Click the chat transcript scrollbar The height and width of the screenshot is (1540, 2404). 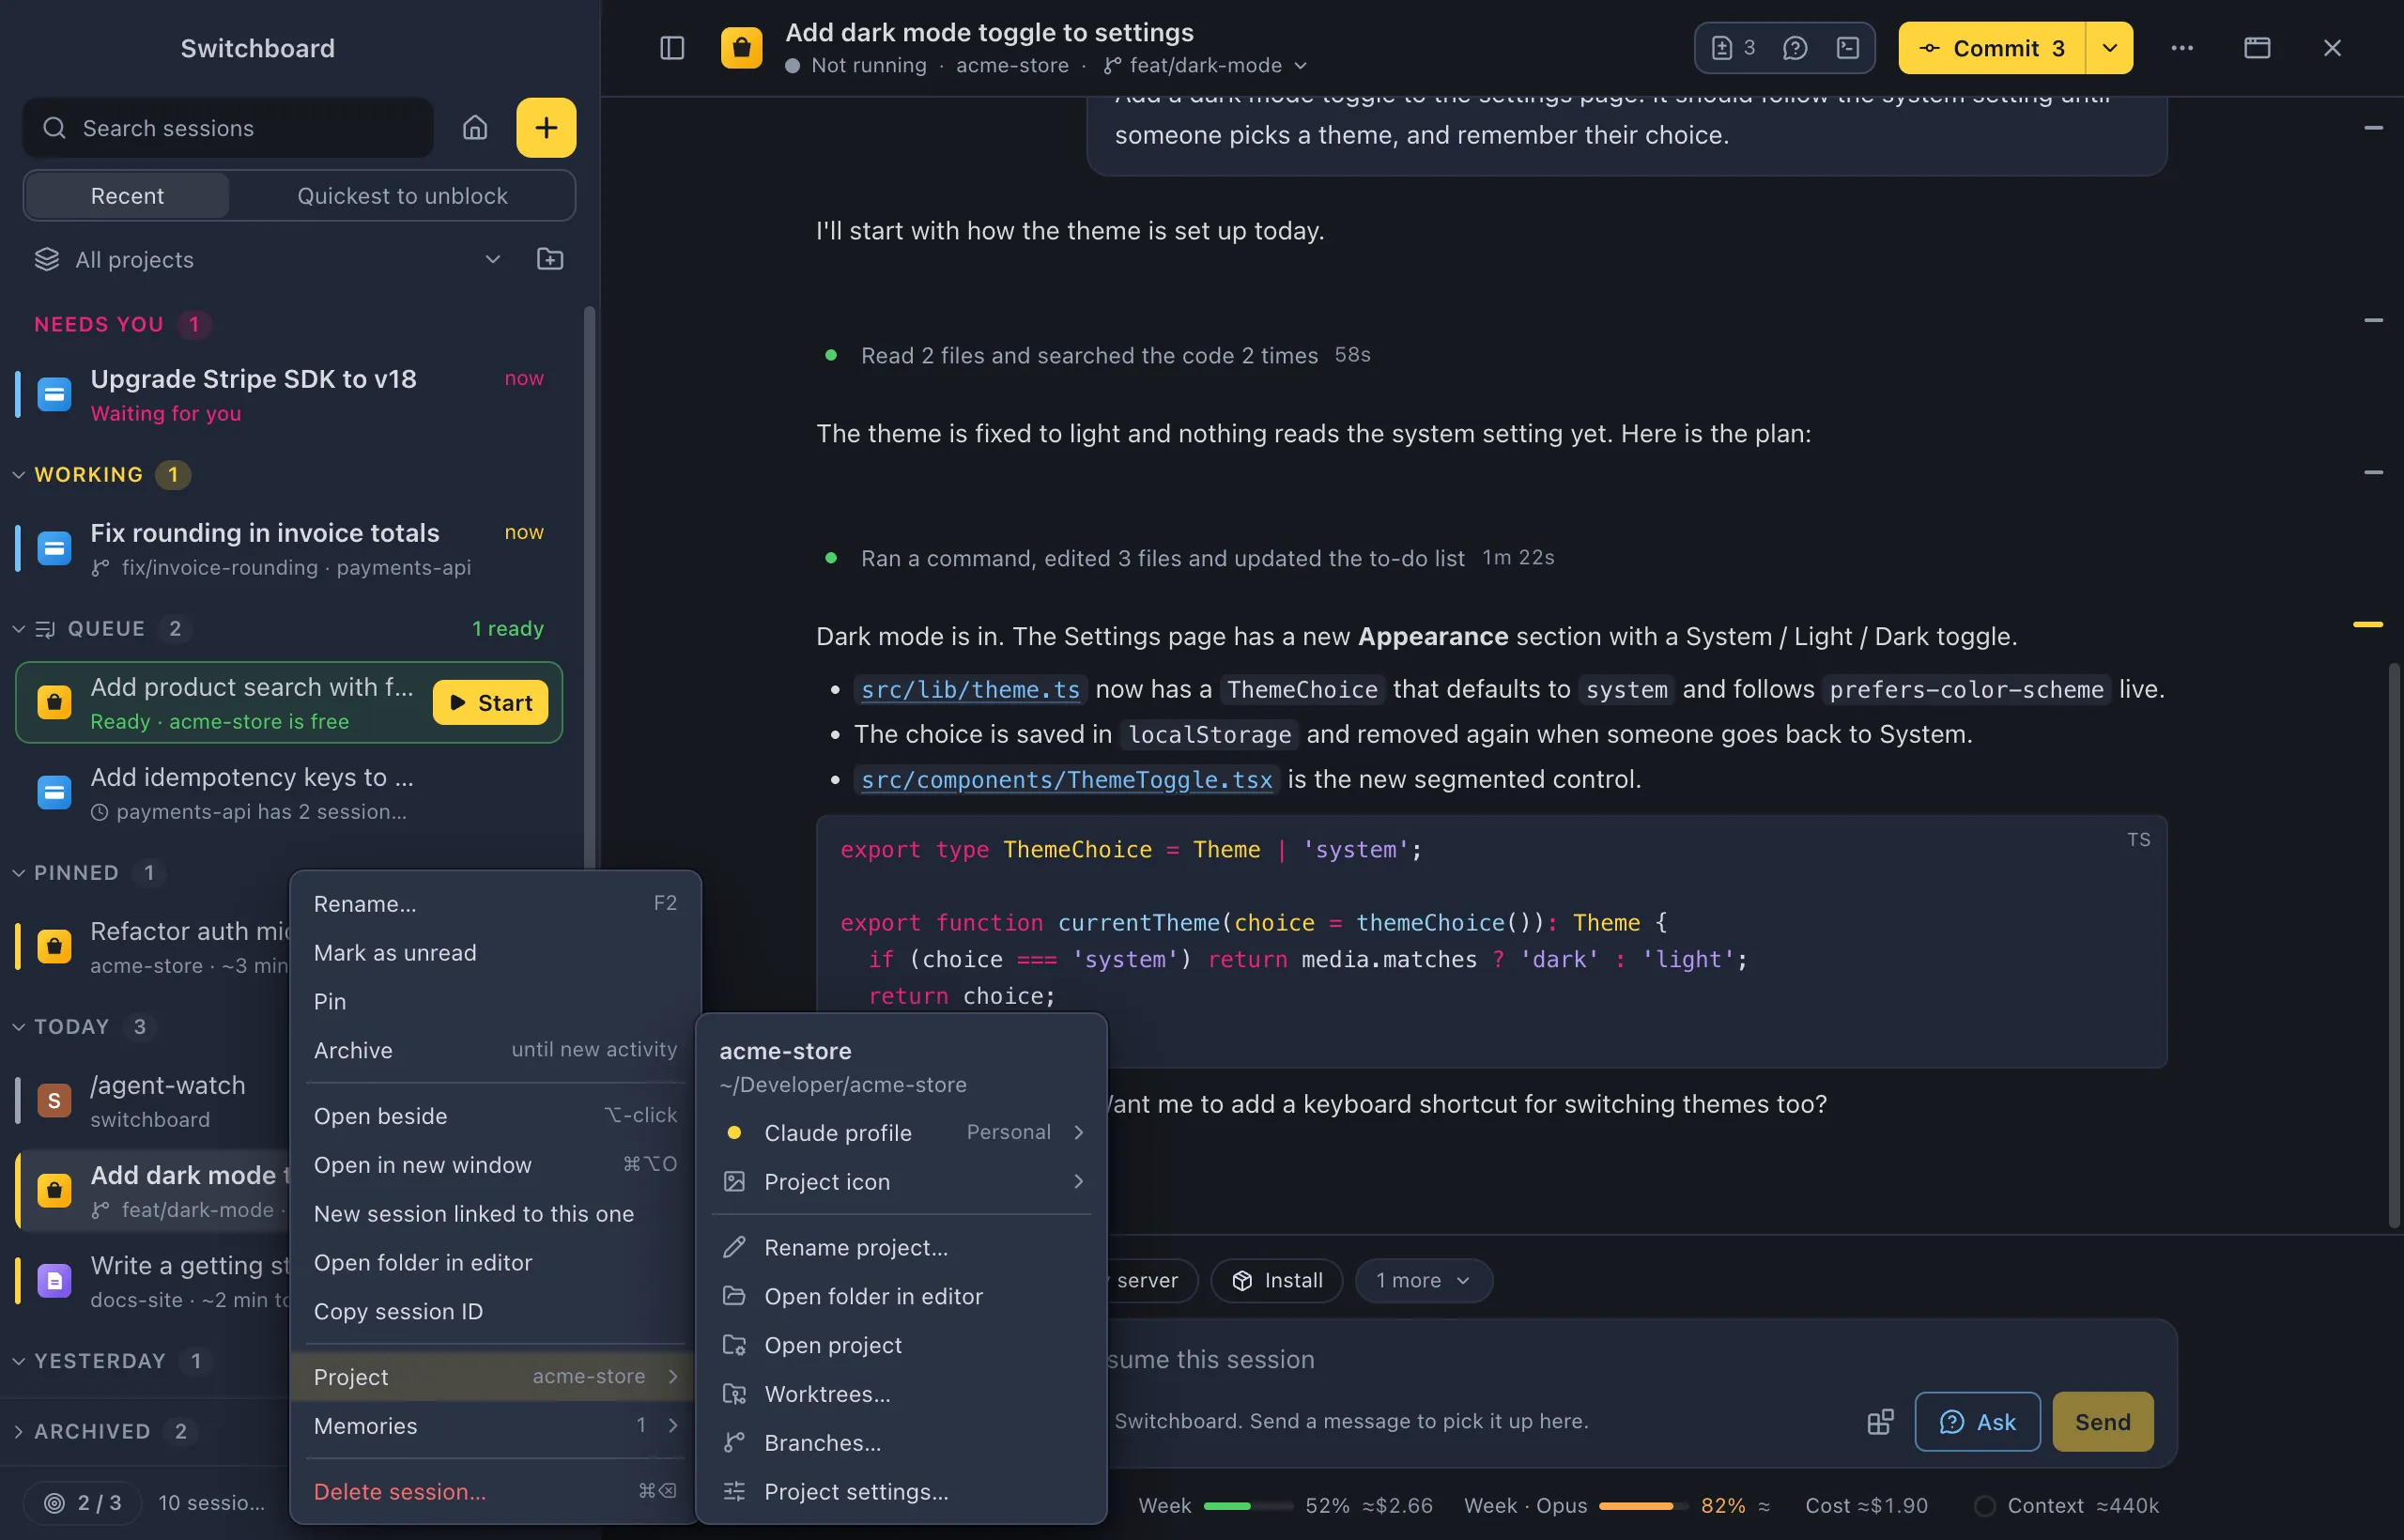click(2394, 945)
